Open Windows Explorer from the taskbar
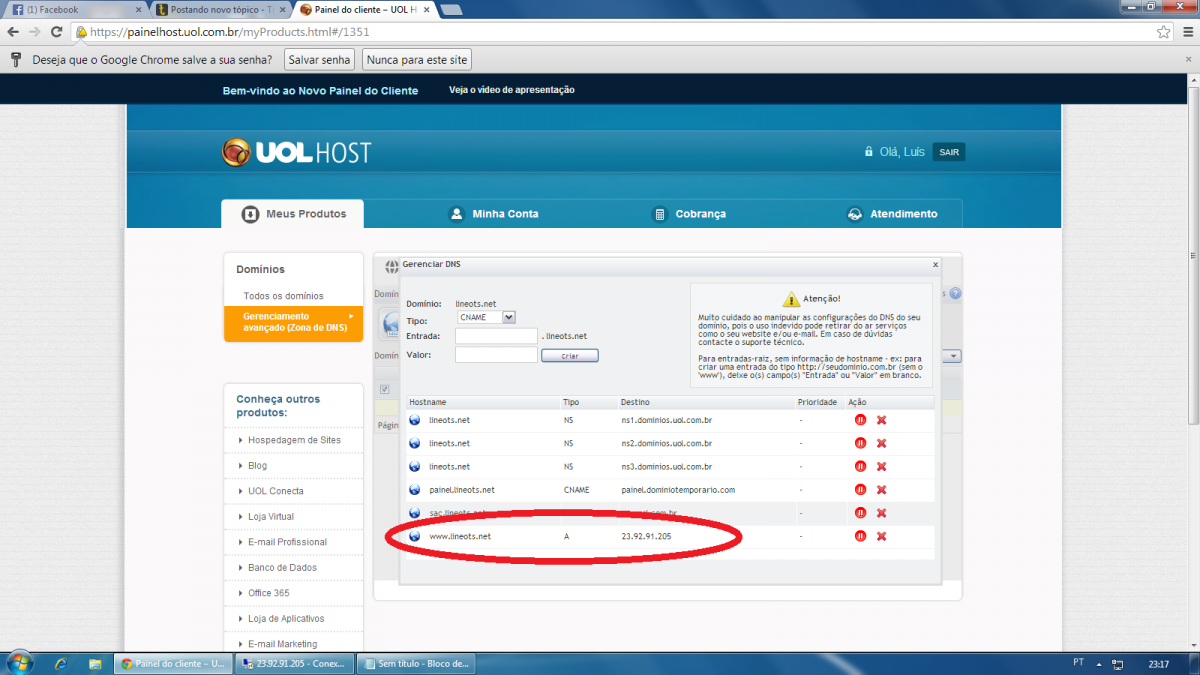 click(x=95, y=663)
